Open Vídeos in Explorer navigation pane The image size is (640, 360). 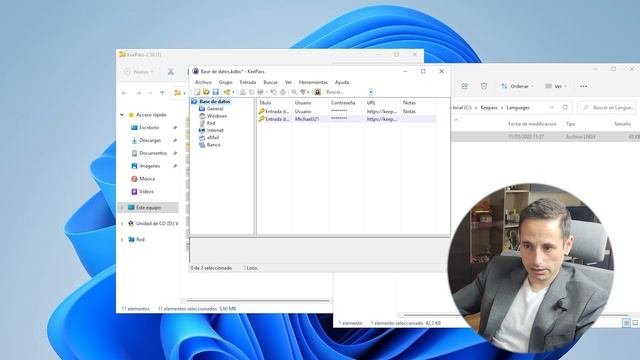(146, 191)
